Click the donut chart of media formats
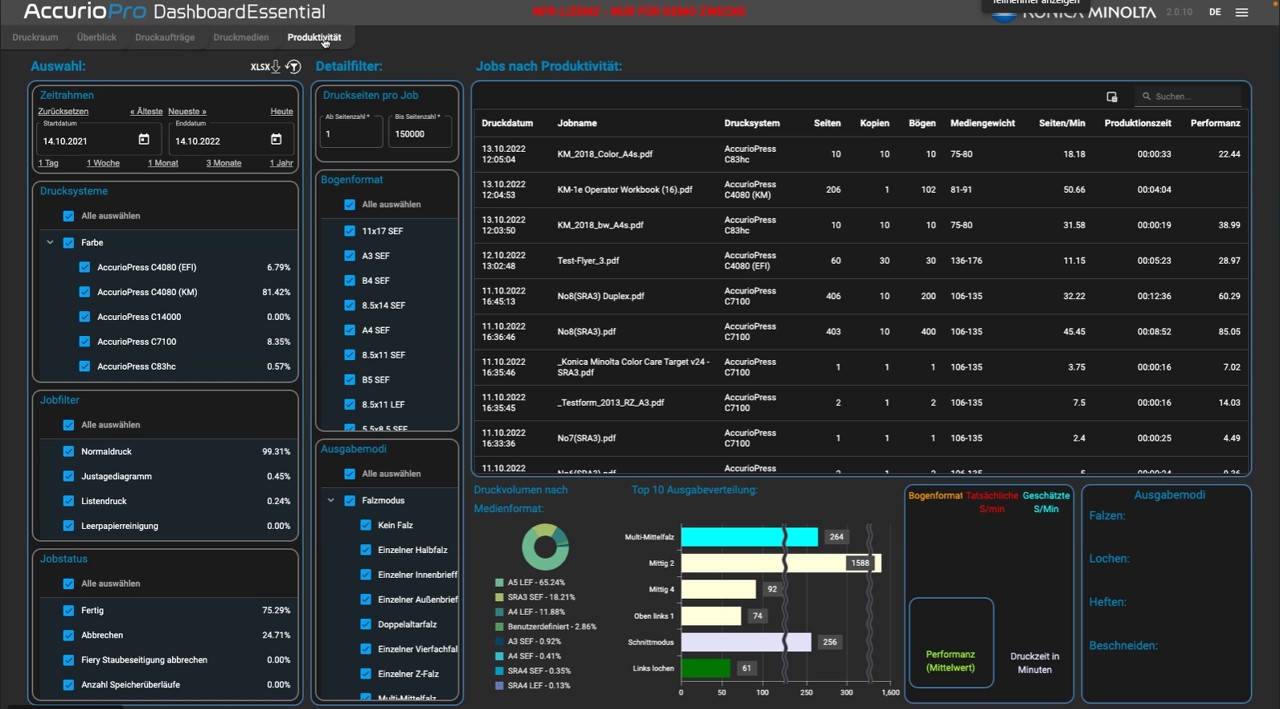Image resolution: width=1280 pixels, height=709 pixels. pos(545,548)
